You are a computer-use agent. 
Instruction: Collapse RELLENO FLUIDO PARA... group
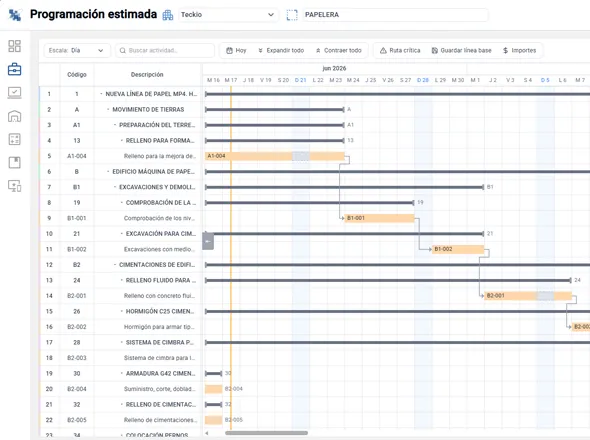pyautogui.click(x=122, y=280)
